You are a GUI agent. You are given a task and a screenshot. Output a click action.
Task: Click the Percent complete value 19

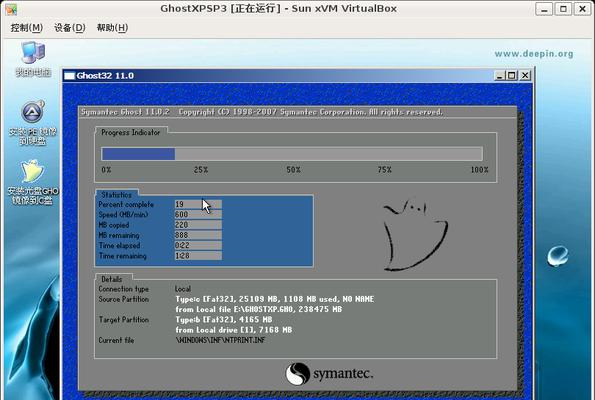[198, 204]
